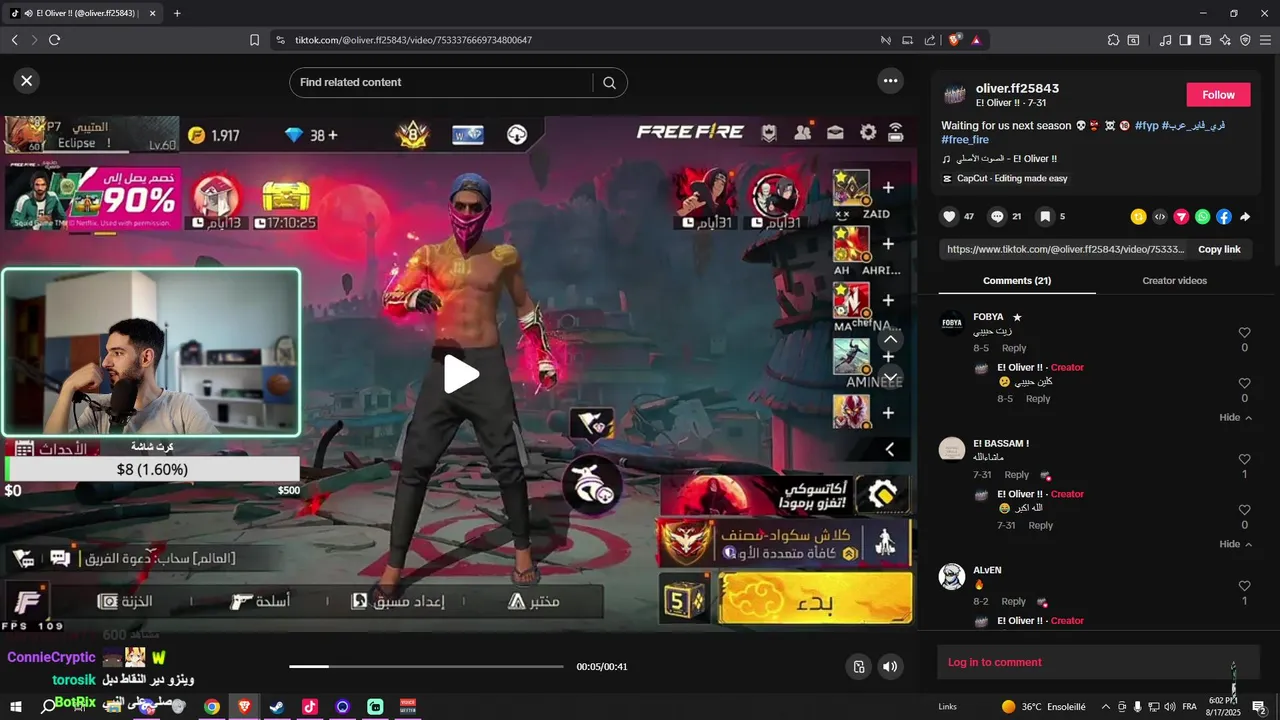This screenshot has width=1280, height=720.
Task: Click the FRA language indicator
Action: [1189, 707]
